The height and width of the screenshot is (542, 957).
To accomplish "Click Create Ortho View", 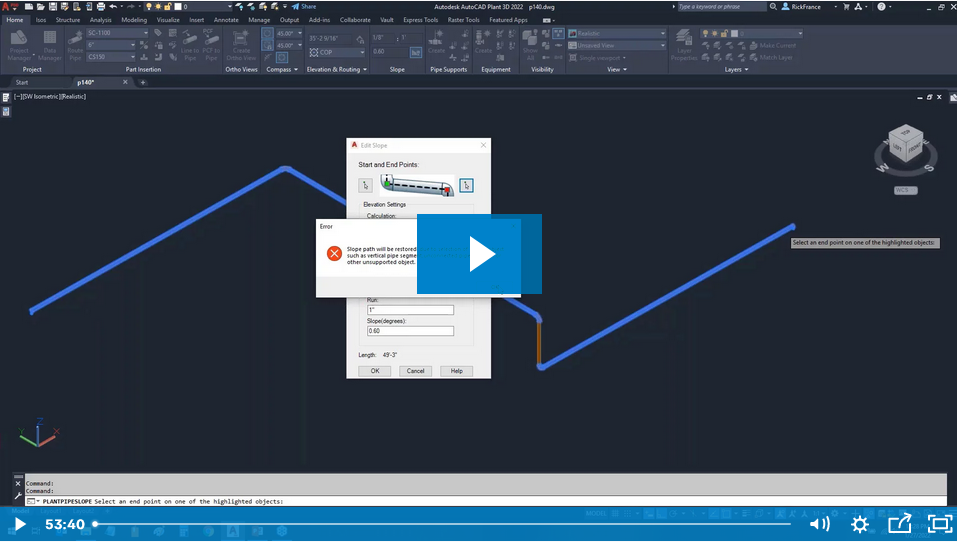I will (241, 46).
